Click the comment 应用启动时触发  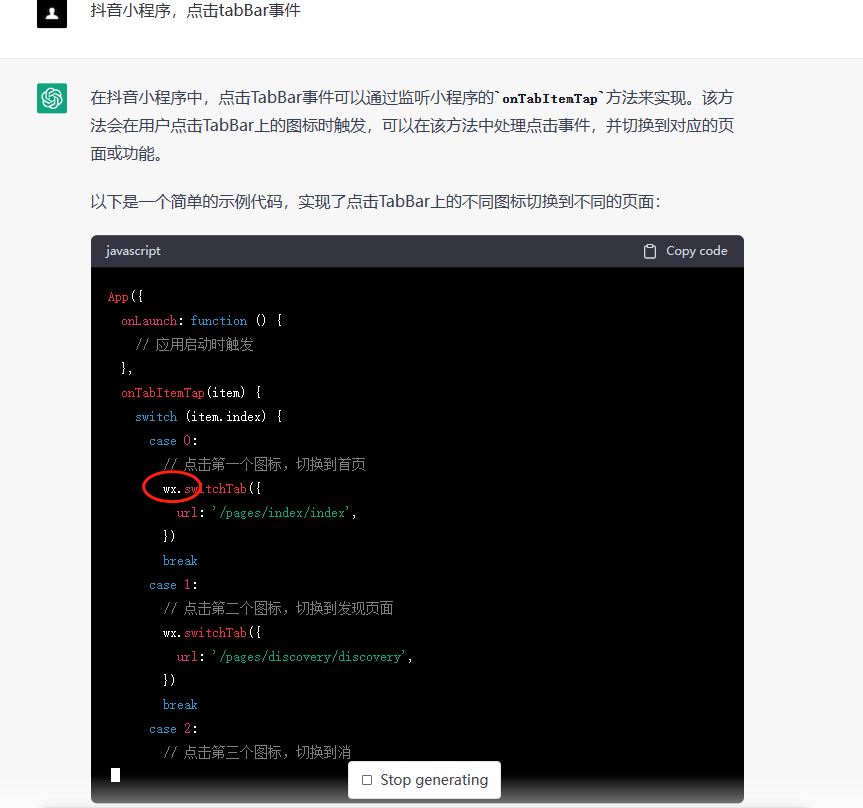pyautogui.click(x=194, y=345)
